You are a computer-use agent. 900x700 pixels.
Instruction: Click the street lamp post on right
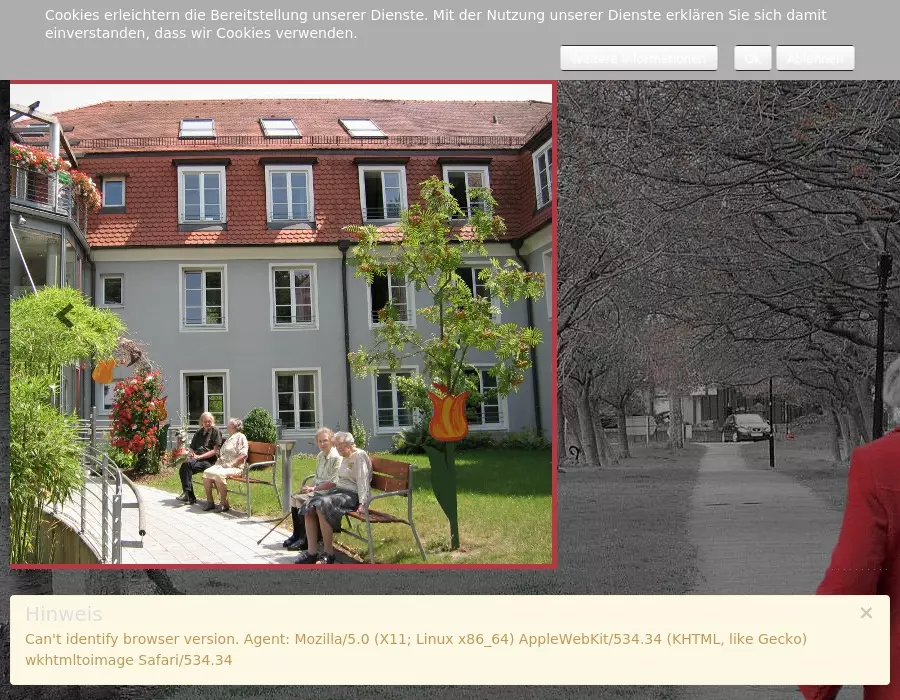[x=880, y=330]
